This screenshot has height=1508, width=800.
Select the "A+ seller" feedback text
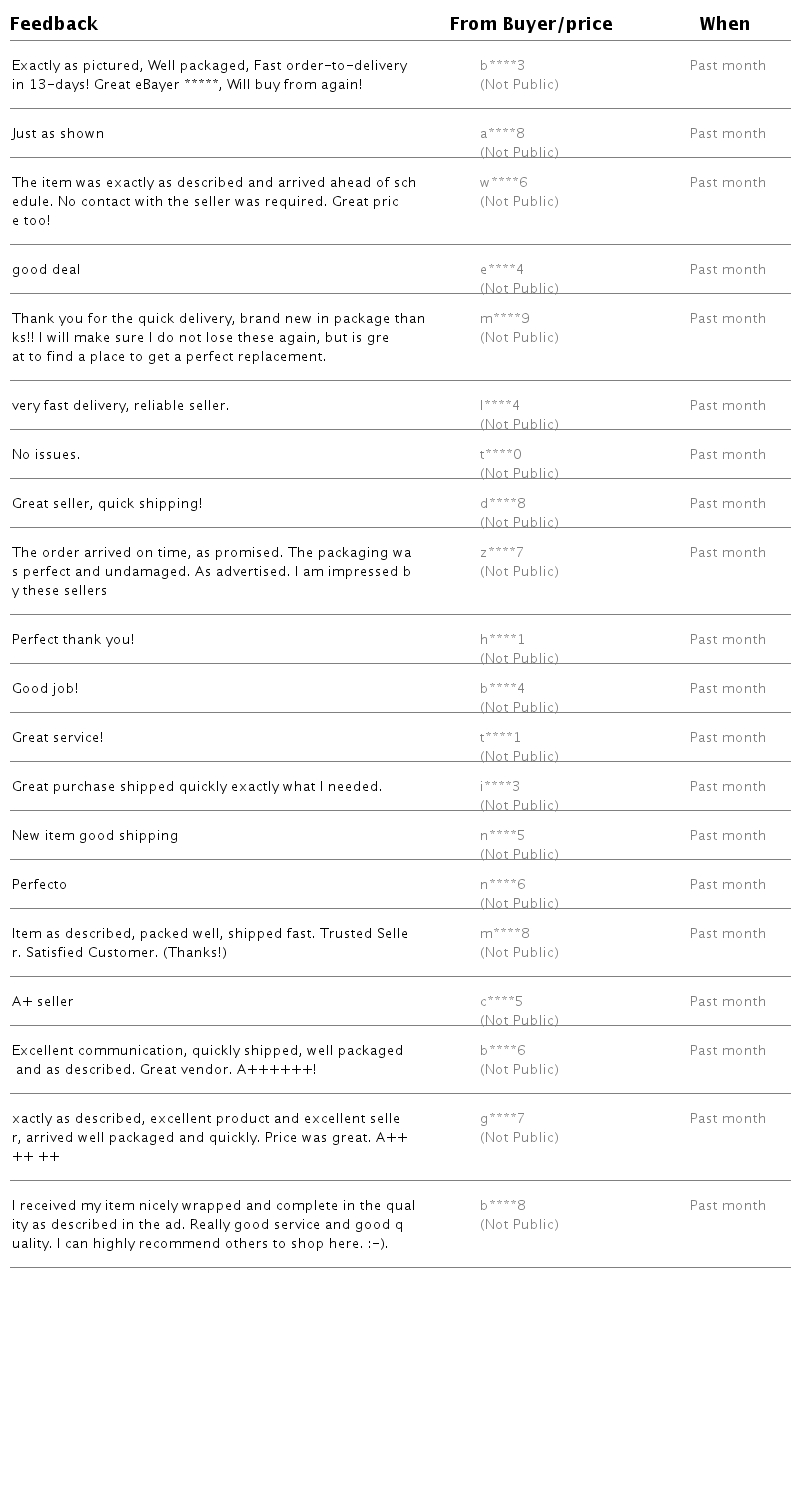click(x=42, y=1002)
